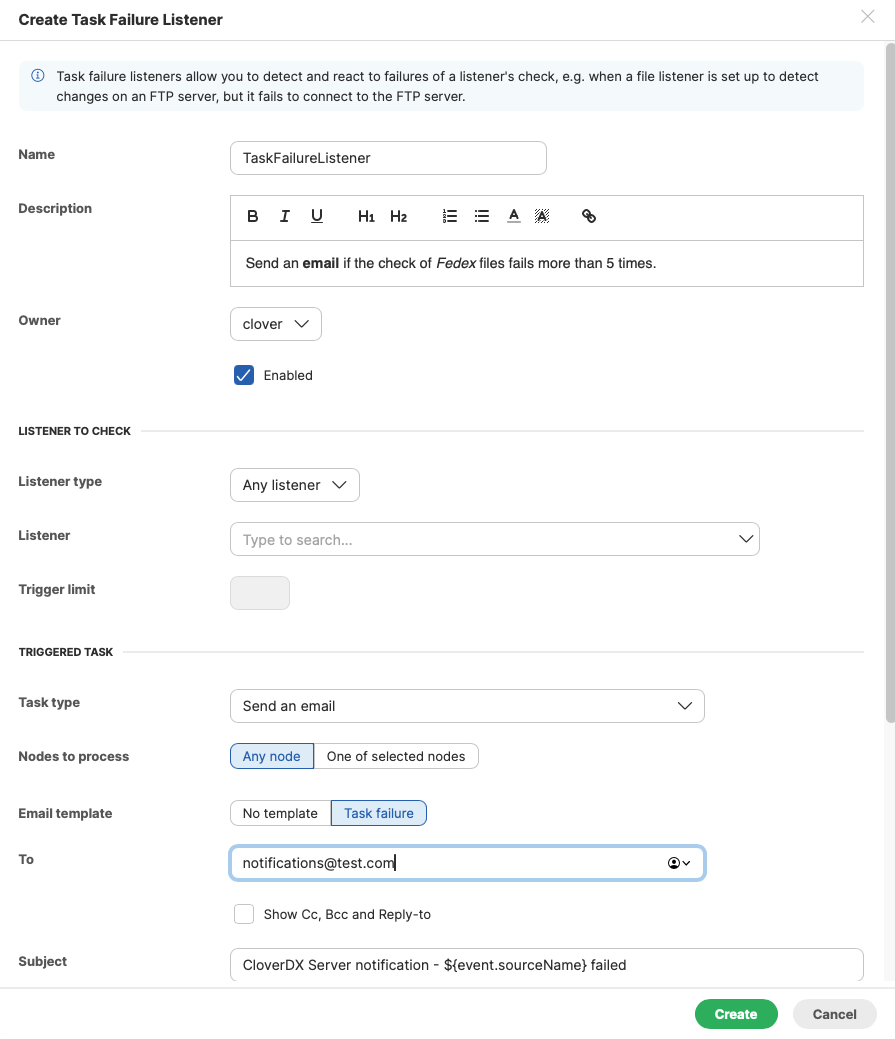Uncheck the Enabled checkbox
Image resolution: width=895 pixels, height=1039 pixels.
pyautogui.click(x=244, y=375)
